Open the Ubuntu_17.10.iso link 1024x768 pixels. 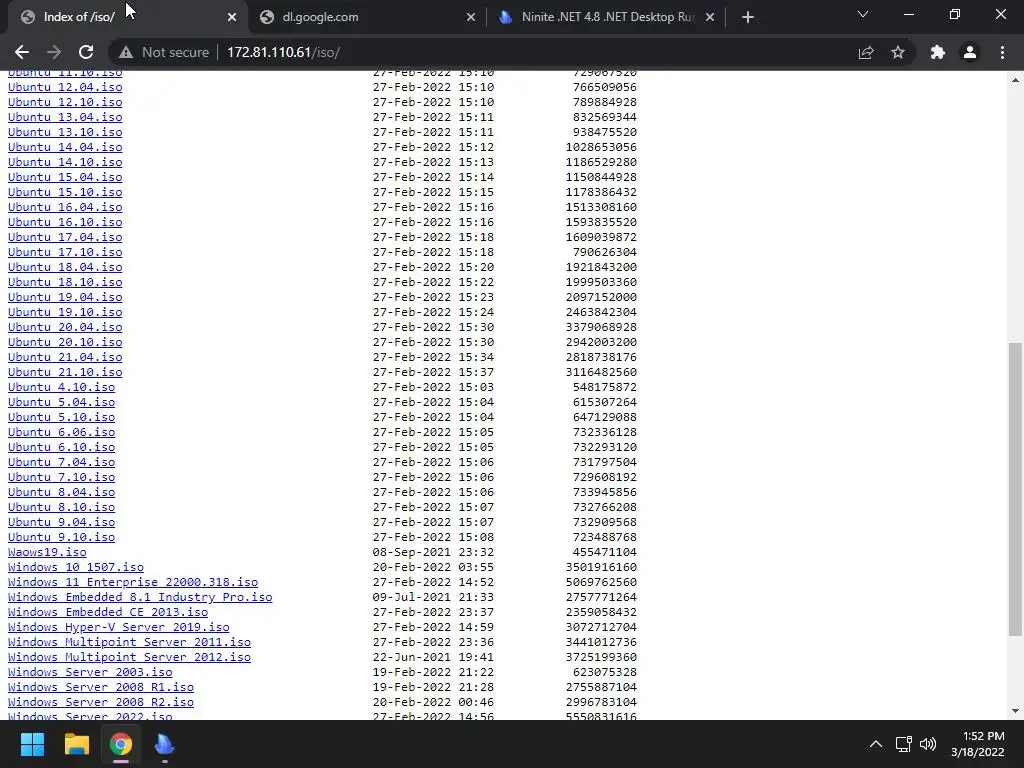[x=65, y=252]
